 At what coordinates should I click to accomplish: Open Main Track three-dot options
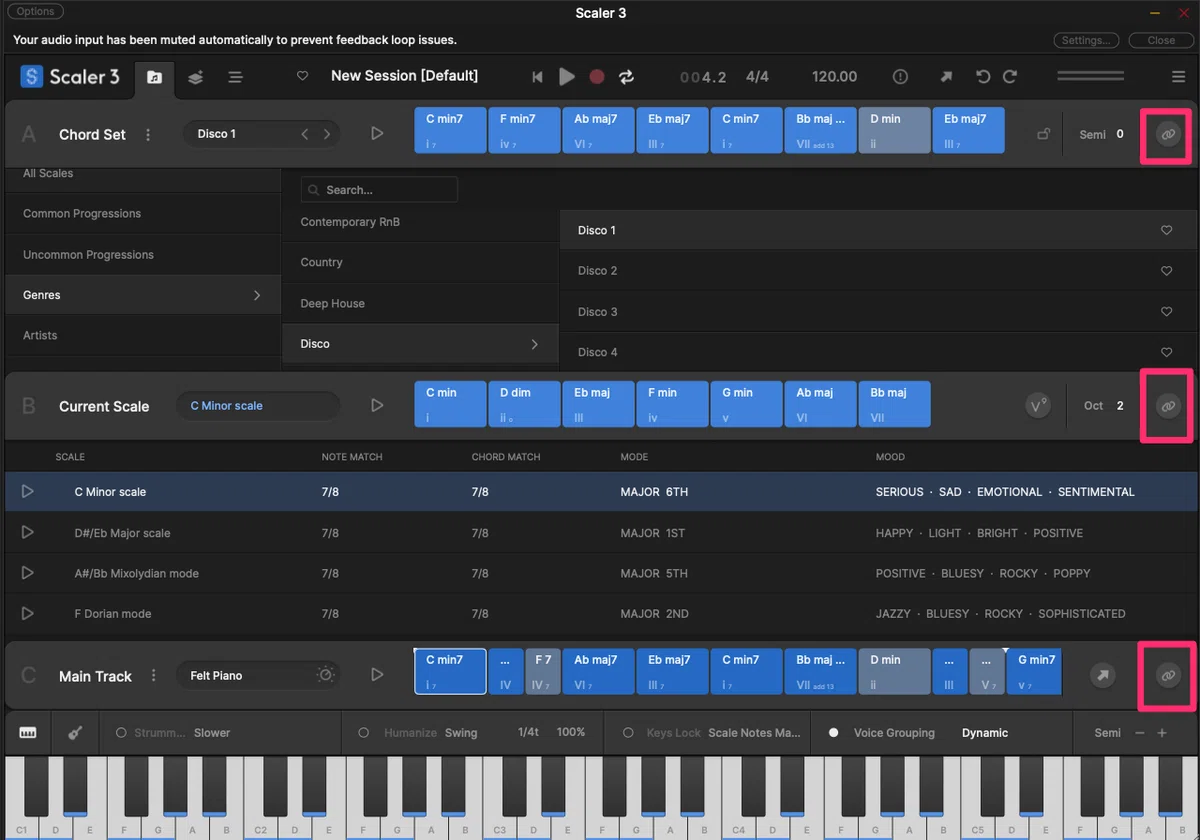[153, 676]
